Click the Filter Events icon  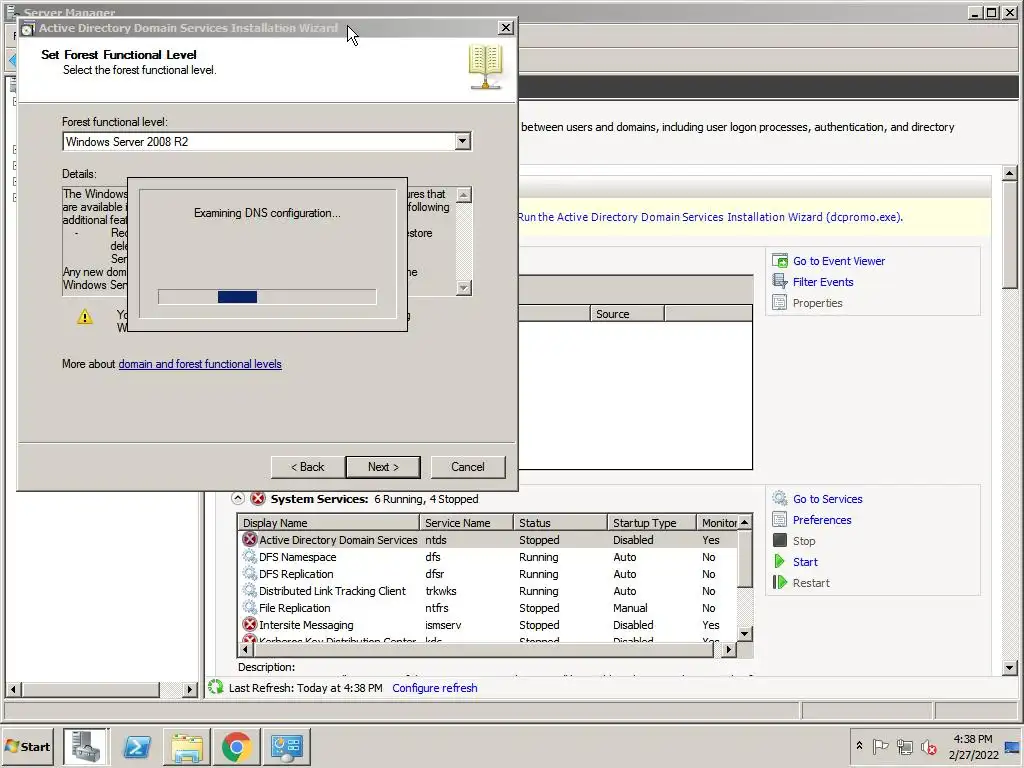(x=780, y=281)
